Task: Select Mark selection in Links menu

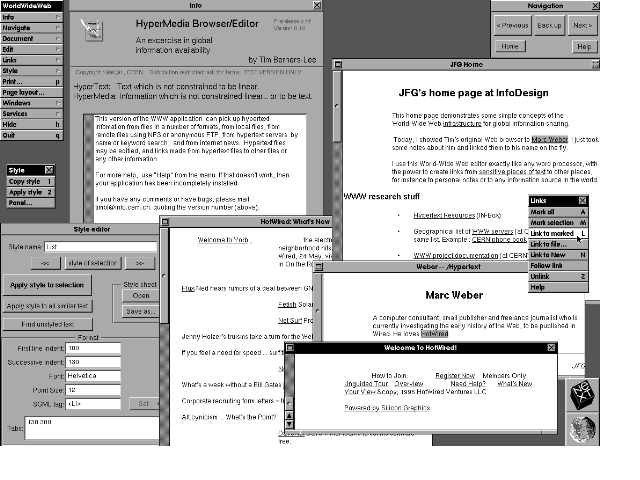Action: [558, 222]
